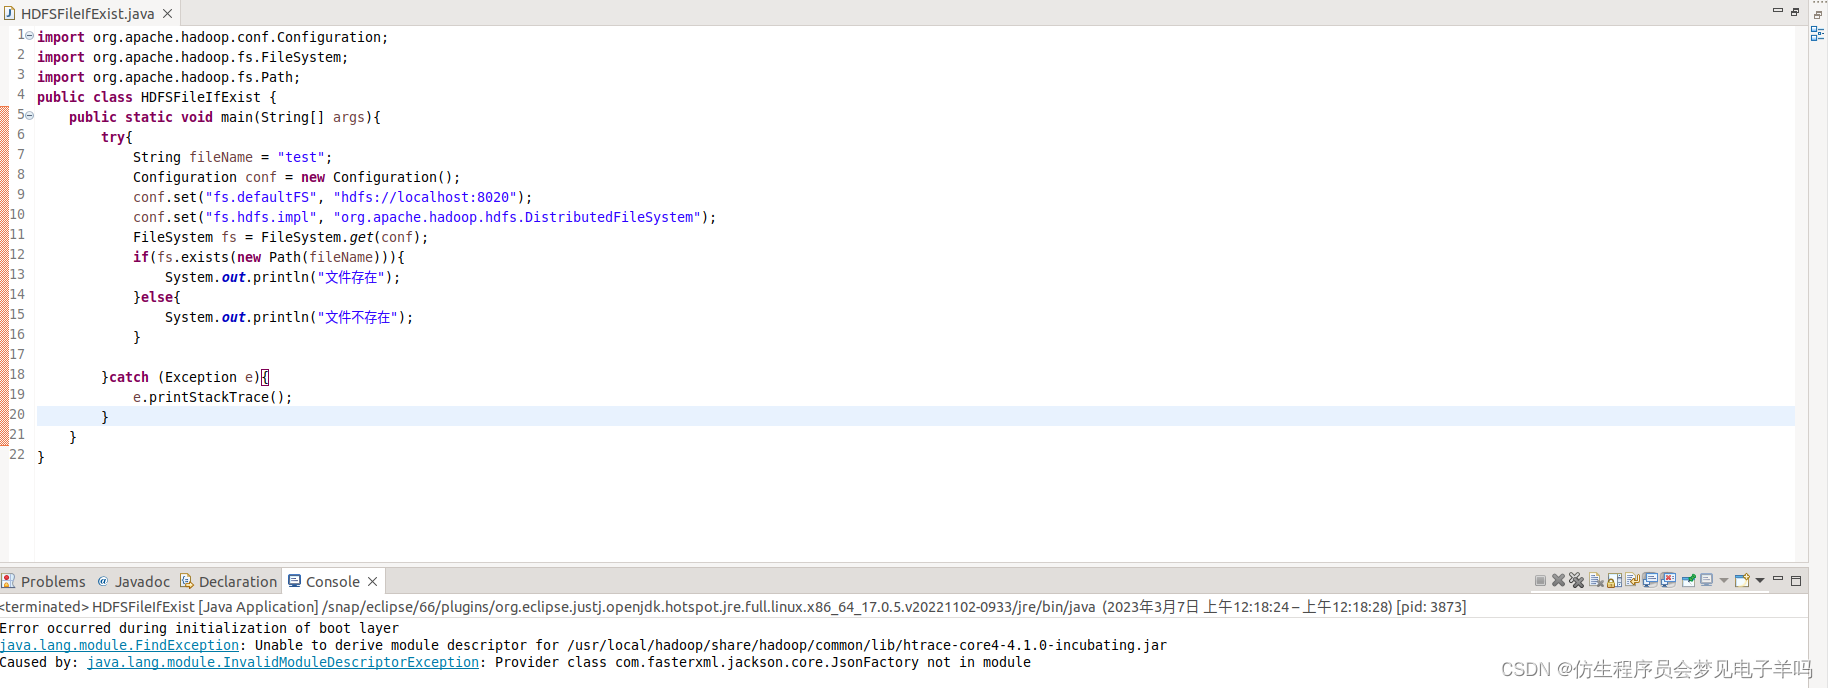
Task: Minimize the Console panel
Action: [1778, 578]
